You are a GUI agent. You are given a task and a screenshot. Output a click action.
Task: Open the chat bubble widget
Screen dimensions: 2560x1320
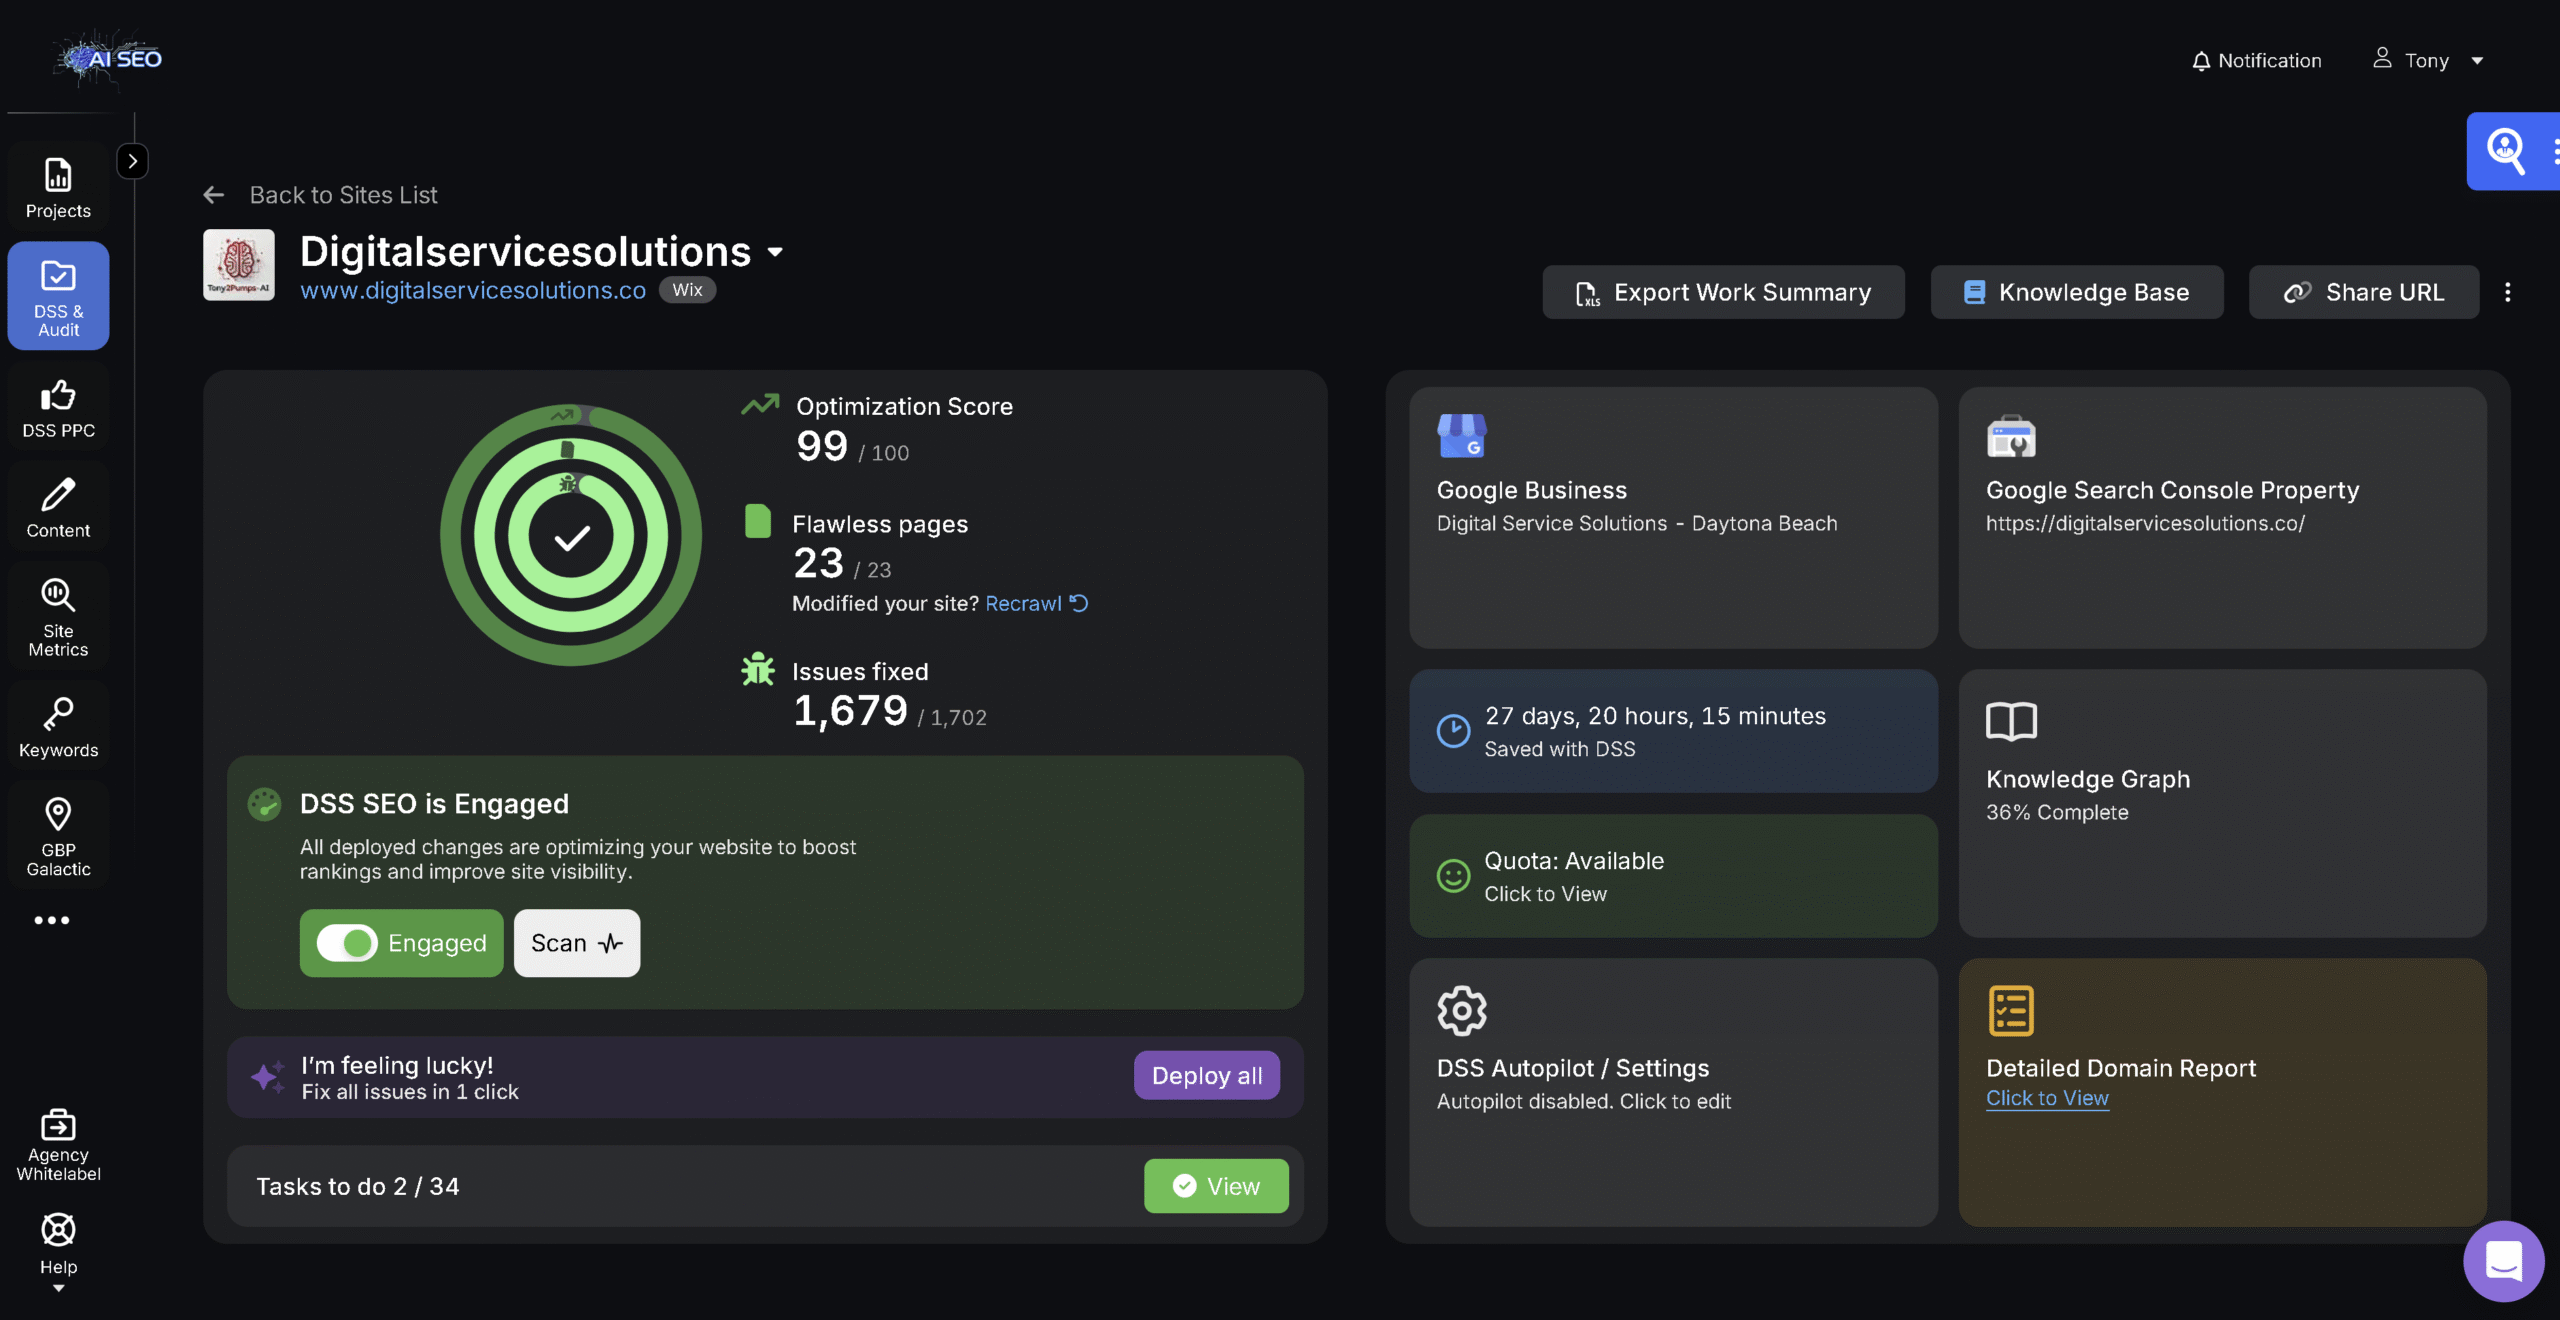pyautogui.click(x=2503, y=1261)
